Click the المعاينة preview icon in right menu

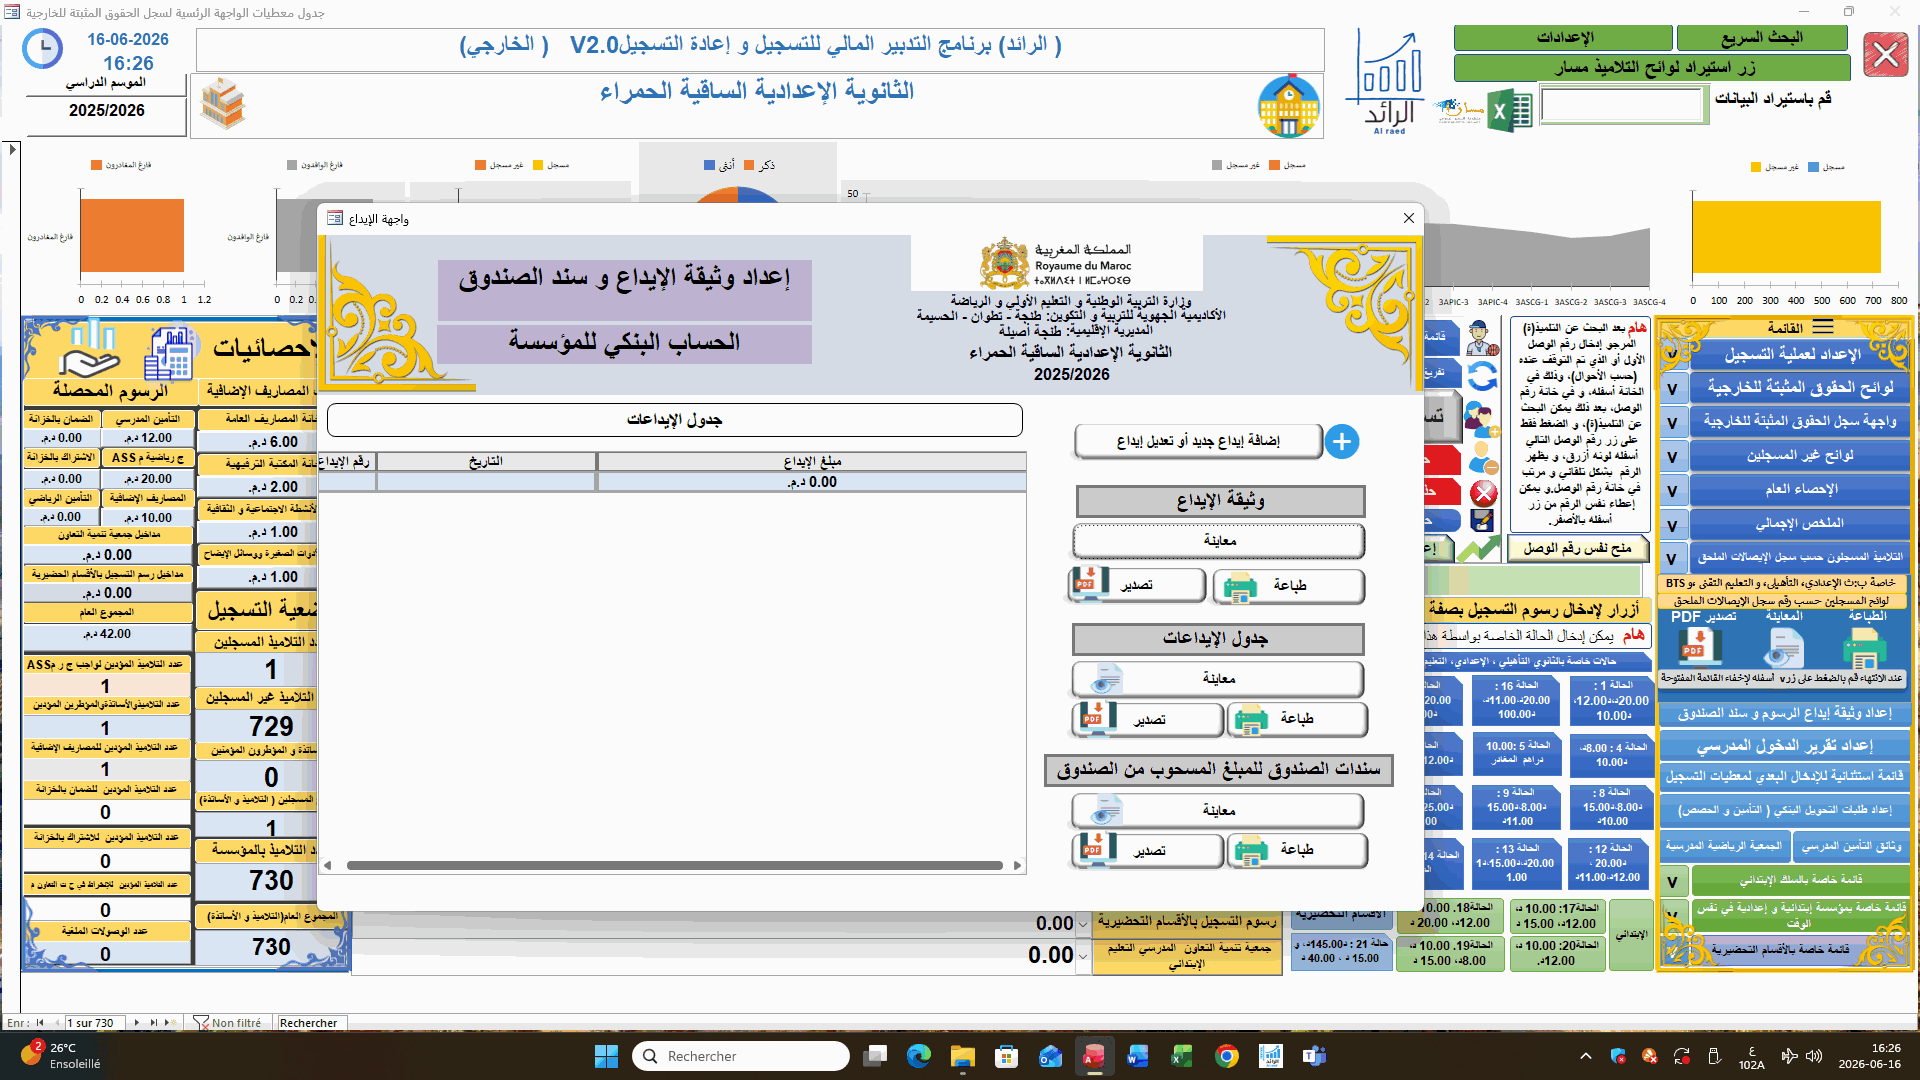[1782, 648]
